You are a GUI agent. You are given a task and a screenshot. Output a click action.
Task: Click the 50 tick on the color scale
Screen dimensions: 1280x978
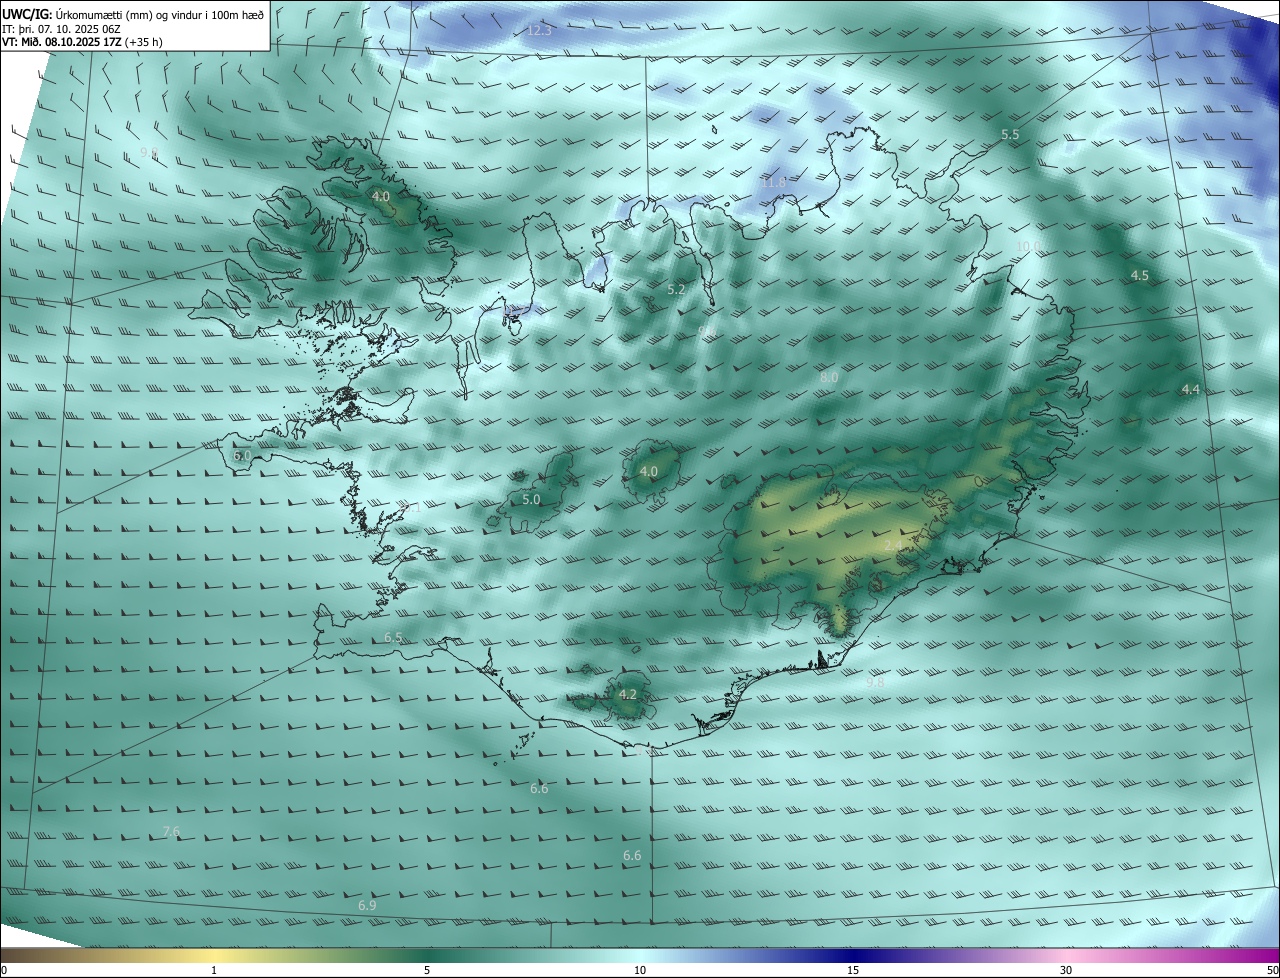tap(1272, 971)
